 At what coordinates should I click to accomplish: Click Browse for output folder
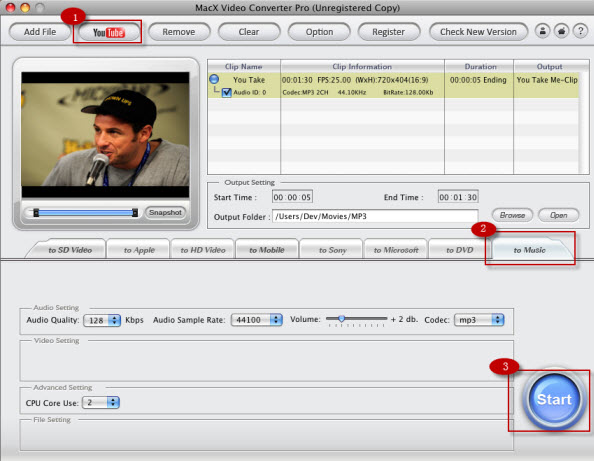pos(512,215)
